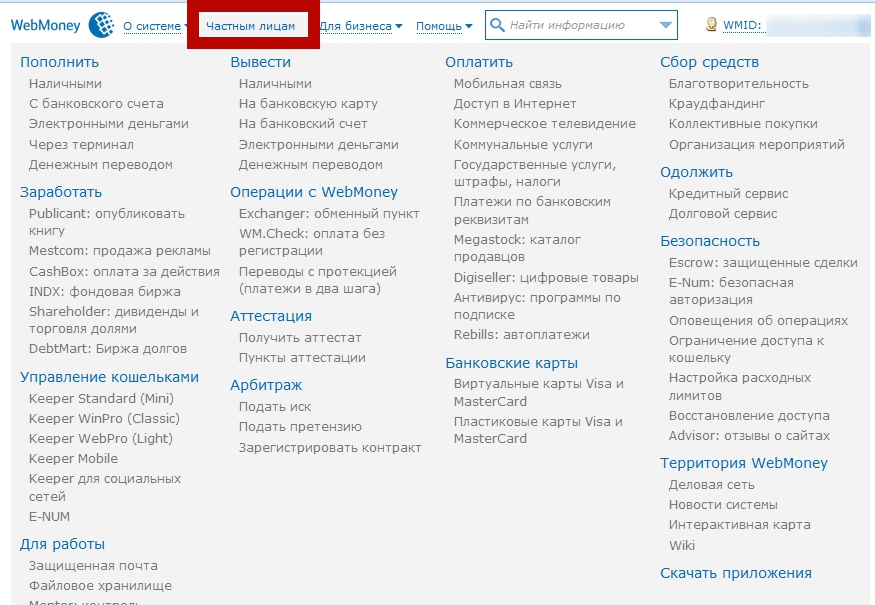The width and height of the screenshot is (875, 605).
Task: Select 'Keeper WebPro (Light)'
Action: tap(100, 439)
